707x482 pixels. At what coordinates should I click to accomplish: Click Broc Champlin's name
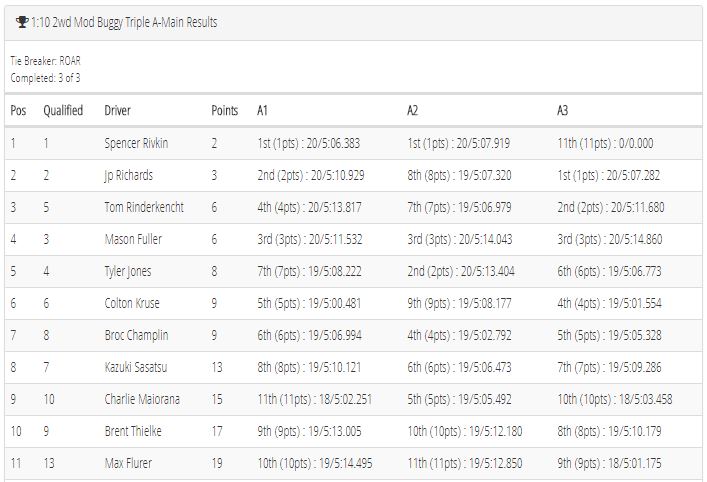[x=136, y=335]
